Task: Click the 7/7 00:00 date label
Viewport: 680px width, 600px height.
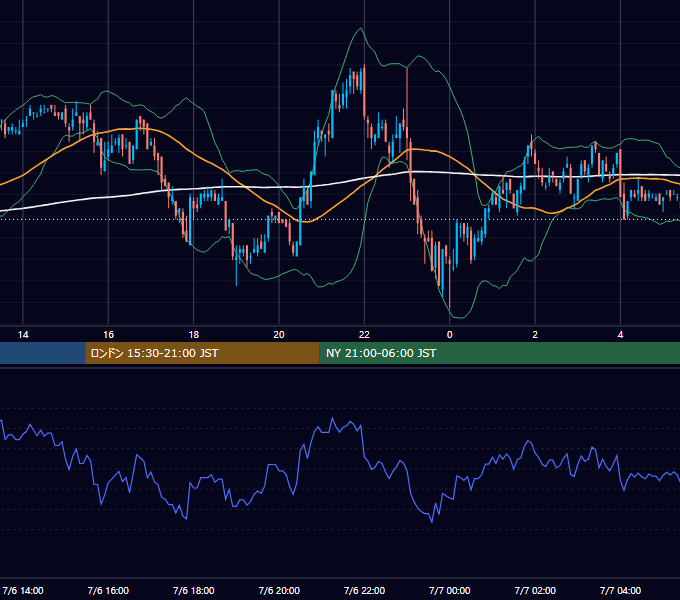Action: 450,590
